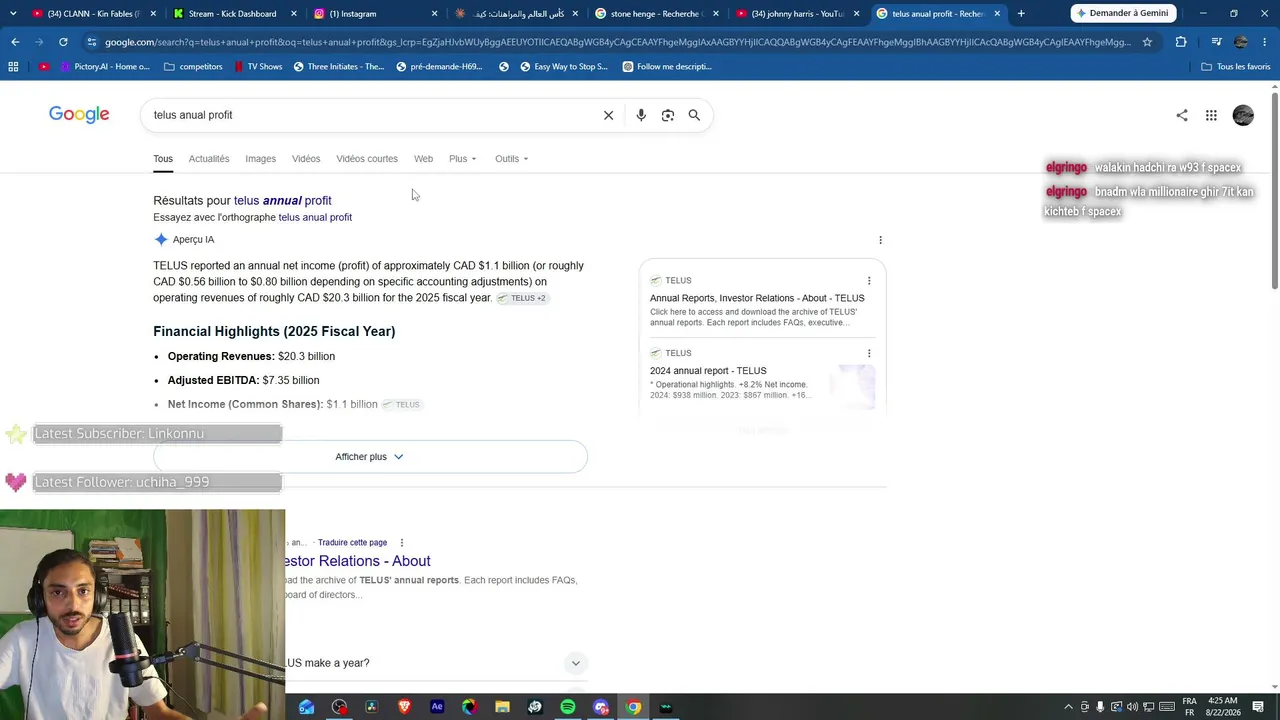Switch to Chrome in the taskbar
Image resolution: width=1280 pixels, height=720 pixels.
[633, 707]
